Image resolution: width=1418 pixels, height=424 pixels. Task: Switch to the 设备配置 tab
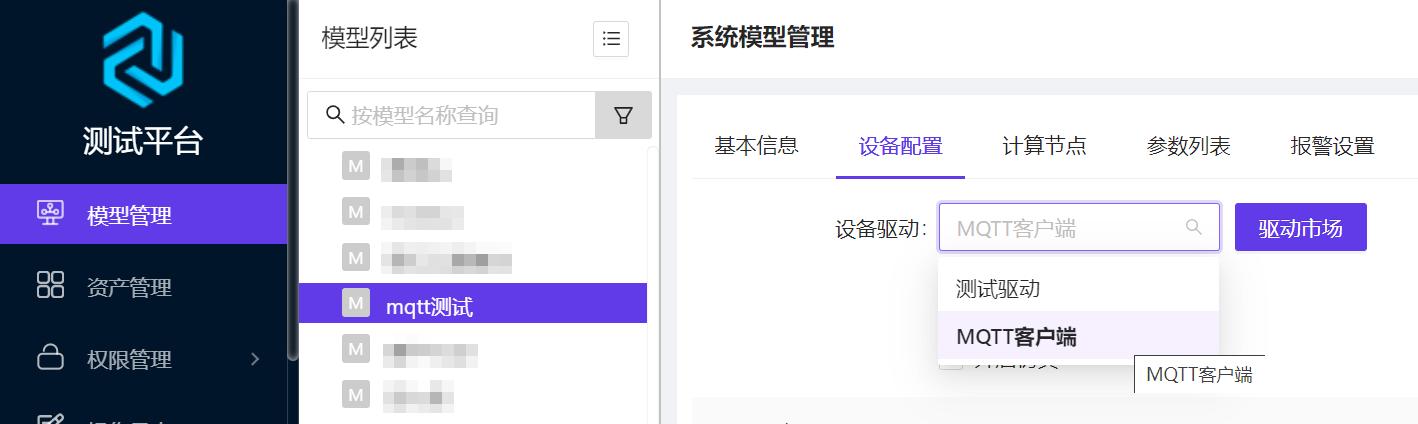tap(900, 146)
